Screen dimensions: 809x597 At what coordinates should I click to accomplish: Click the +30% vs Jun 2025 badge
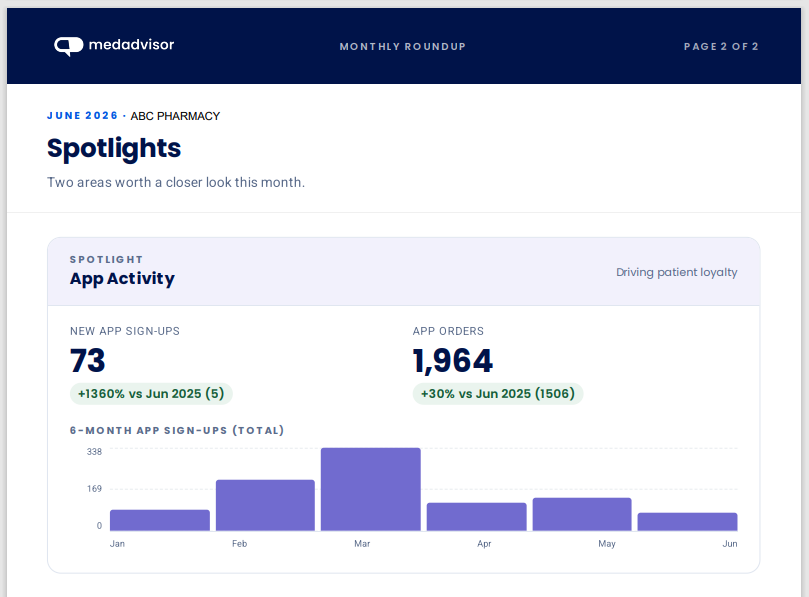pos(498,394)
